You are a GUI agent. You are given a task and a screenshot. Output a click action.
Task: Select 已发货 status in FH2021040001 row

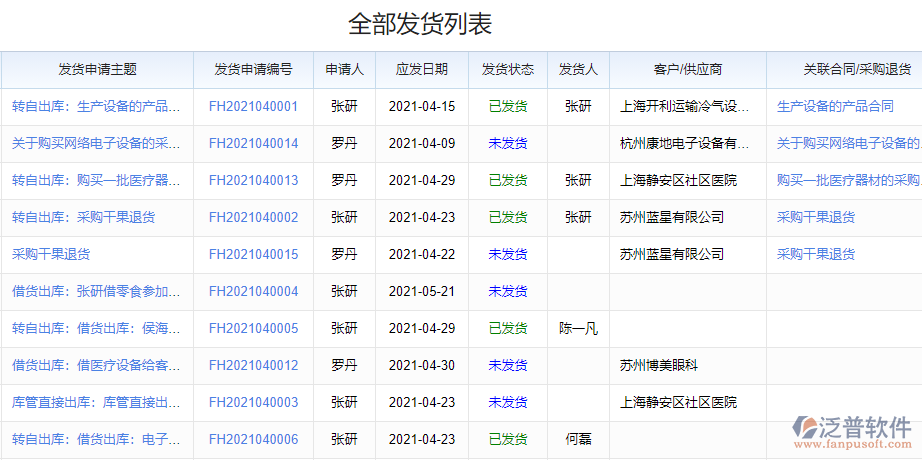pos(508,106)
